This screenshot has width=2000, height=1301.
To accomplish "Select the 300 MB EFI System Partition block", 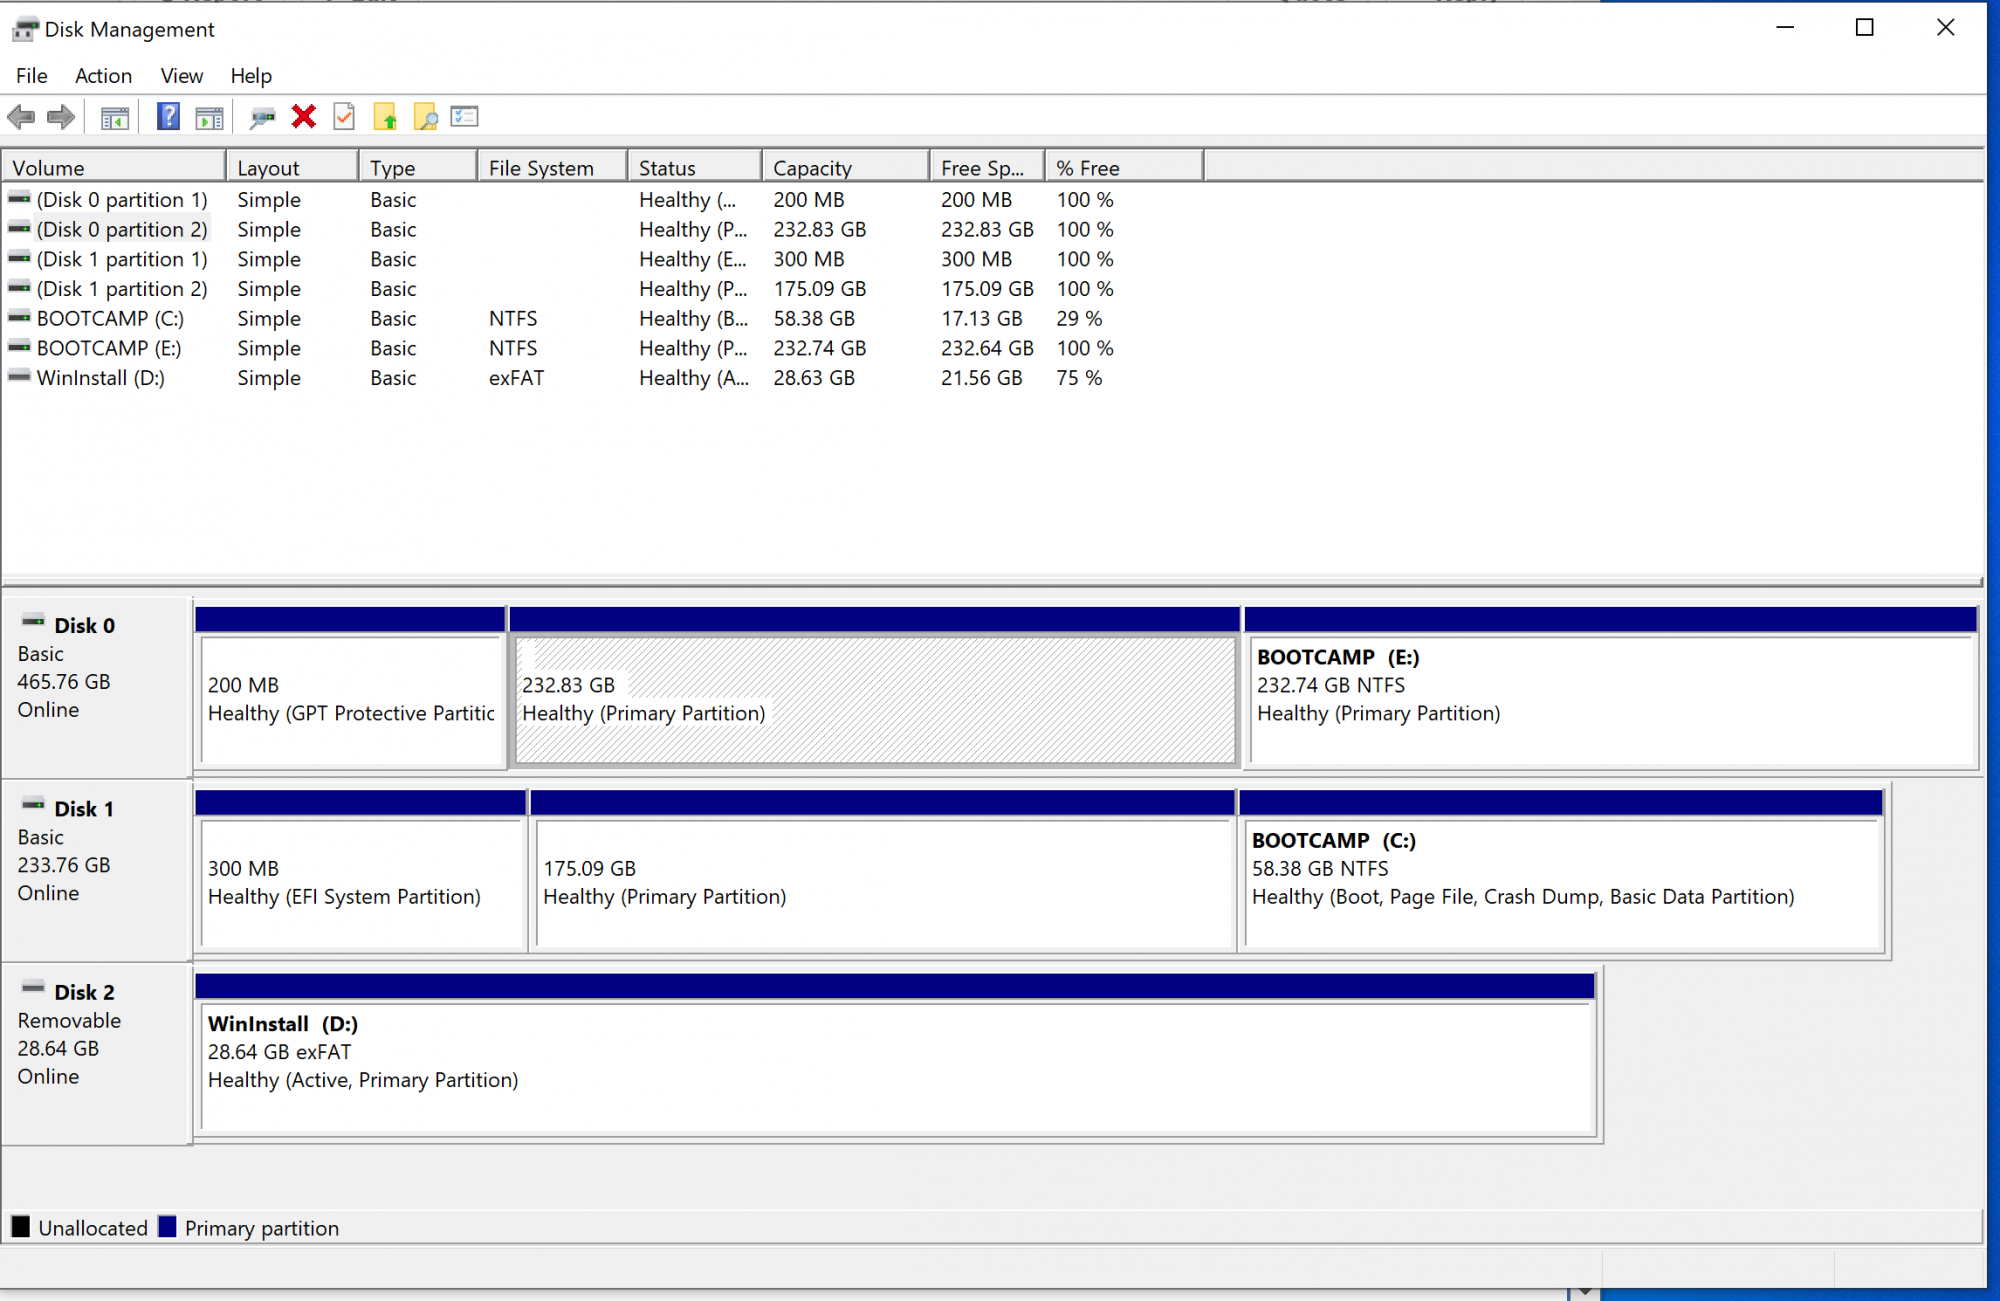I will coord(361,871).
